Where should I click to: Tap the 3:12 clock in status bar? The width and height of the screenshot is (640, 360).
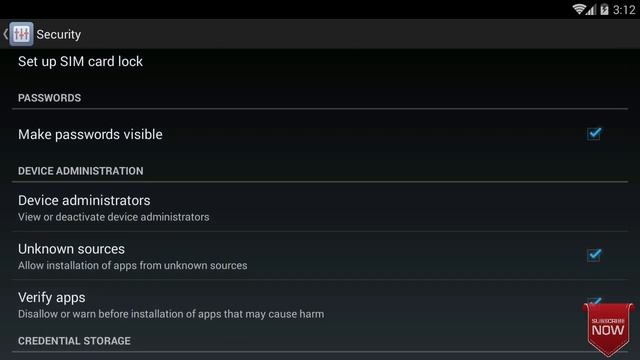coord(624,9)
